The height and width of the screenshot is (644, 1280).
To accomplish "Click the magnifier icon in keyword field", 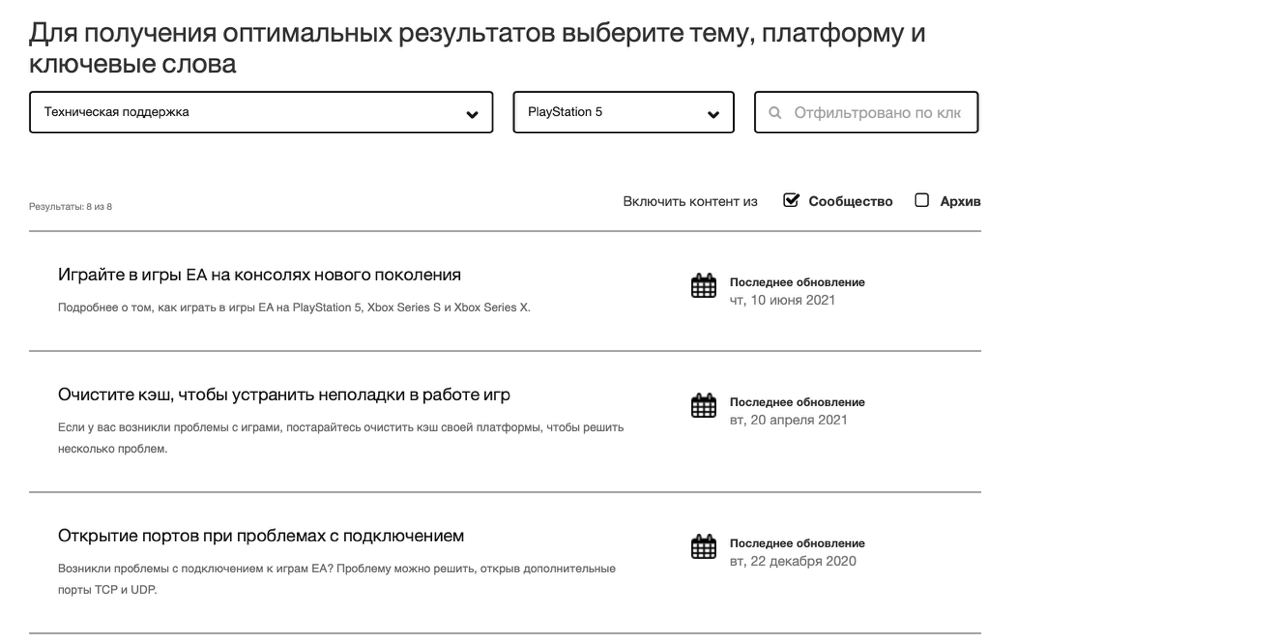I will (x=775, y=113).
